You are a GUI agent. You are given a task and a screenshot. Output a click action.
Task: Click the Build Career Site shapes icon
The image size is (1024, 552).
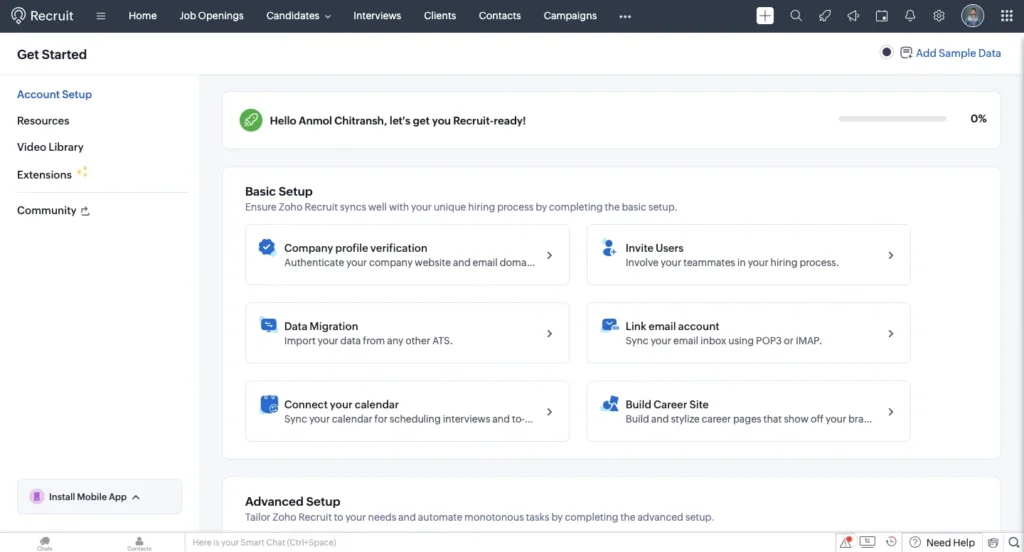(610, 404)
